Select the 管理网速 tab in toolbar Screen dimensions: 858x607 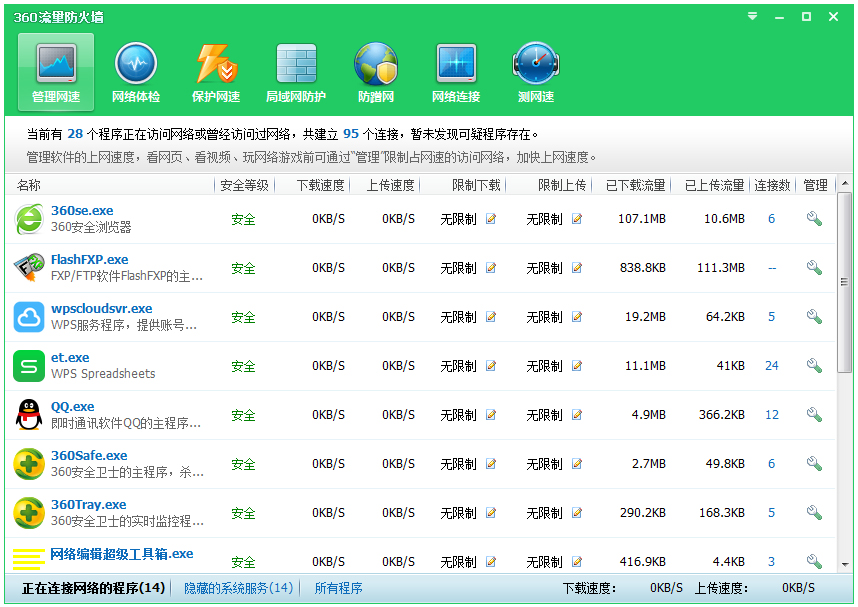click(56, 72)
